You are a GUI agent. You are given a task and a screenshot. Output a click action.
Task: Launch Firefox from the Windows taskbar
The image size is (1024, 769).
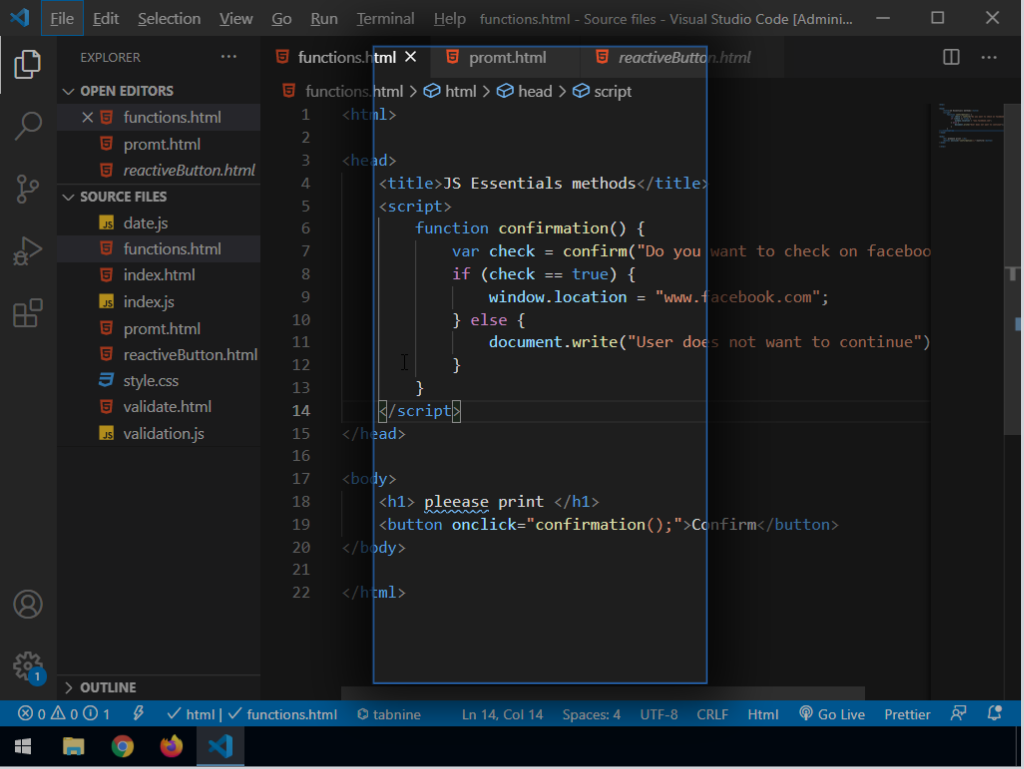tap(172, 746)
